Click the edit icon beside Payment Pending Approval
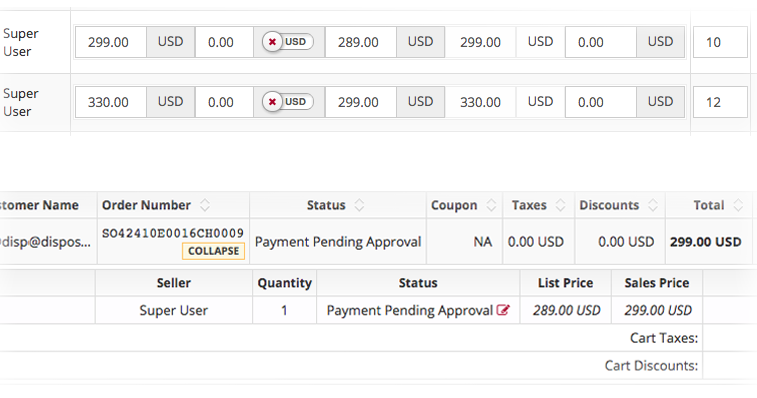Viewport: 757px width, 398px height. click(x=503, y=310)
